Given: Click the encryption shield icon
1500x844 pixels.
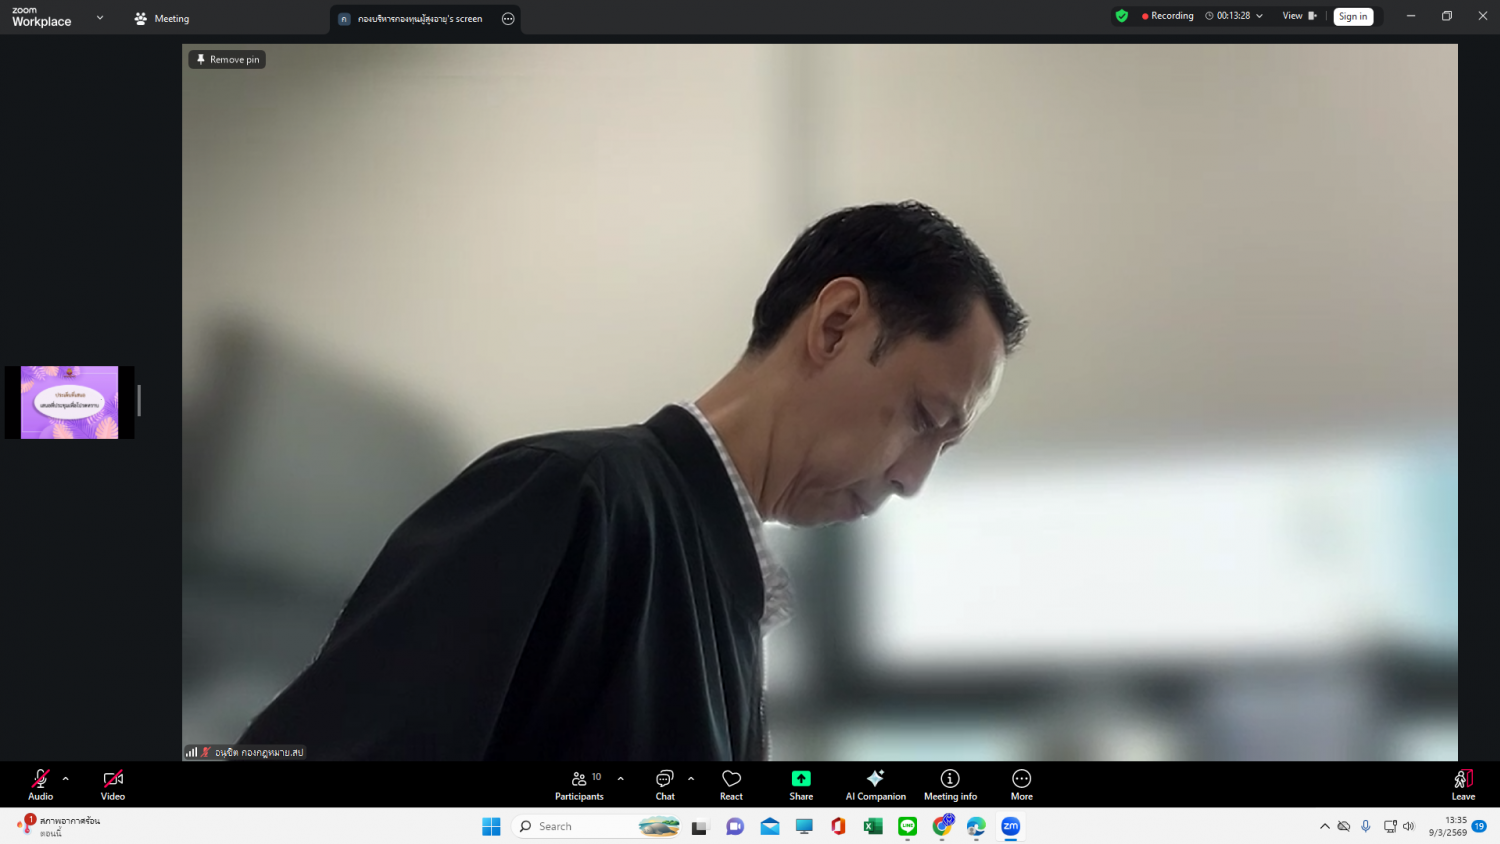Looking at the screenshot, I should coord(1122,16).
